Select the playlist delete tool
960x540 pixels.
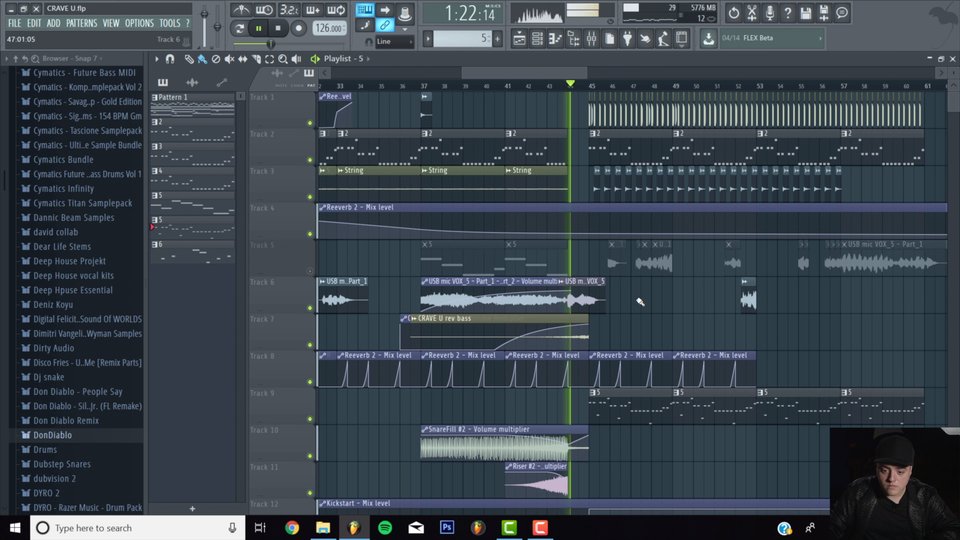pyautogui.click(x=216, y=59)
